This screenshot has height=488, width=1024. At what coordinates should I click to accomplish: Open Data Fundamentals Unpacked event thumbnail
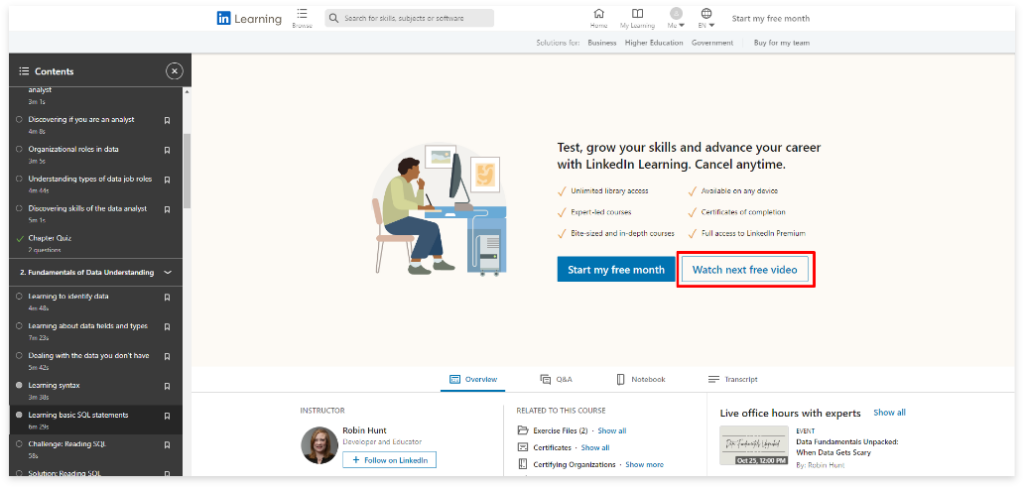tap(754, 446)
